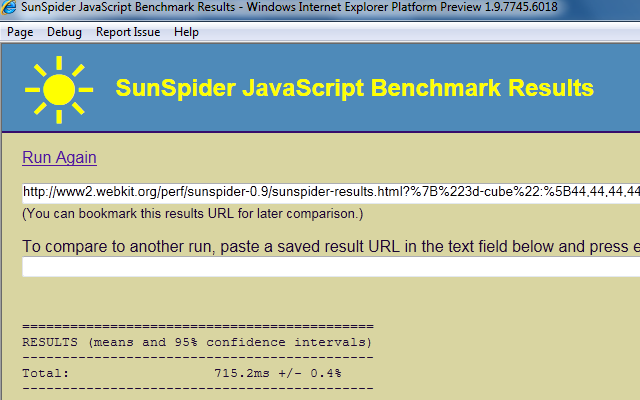640x400 pixels.
Task: Click the yellow sun SunSpider logo
Action: [59, 89]
